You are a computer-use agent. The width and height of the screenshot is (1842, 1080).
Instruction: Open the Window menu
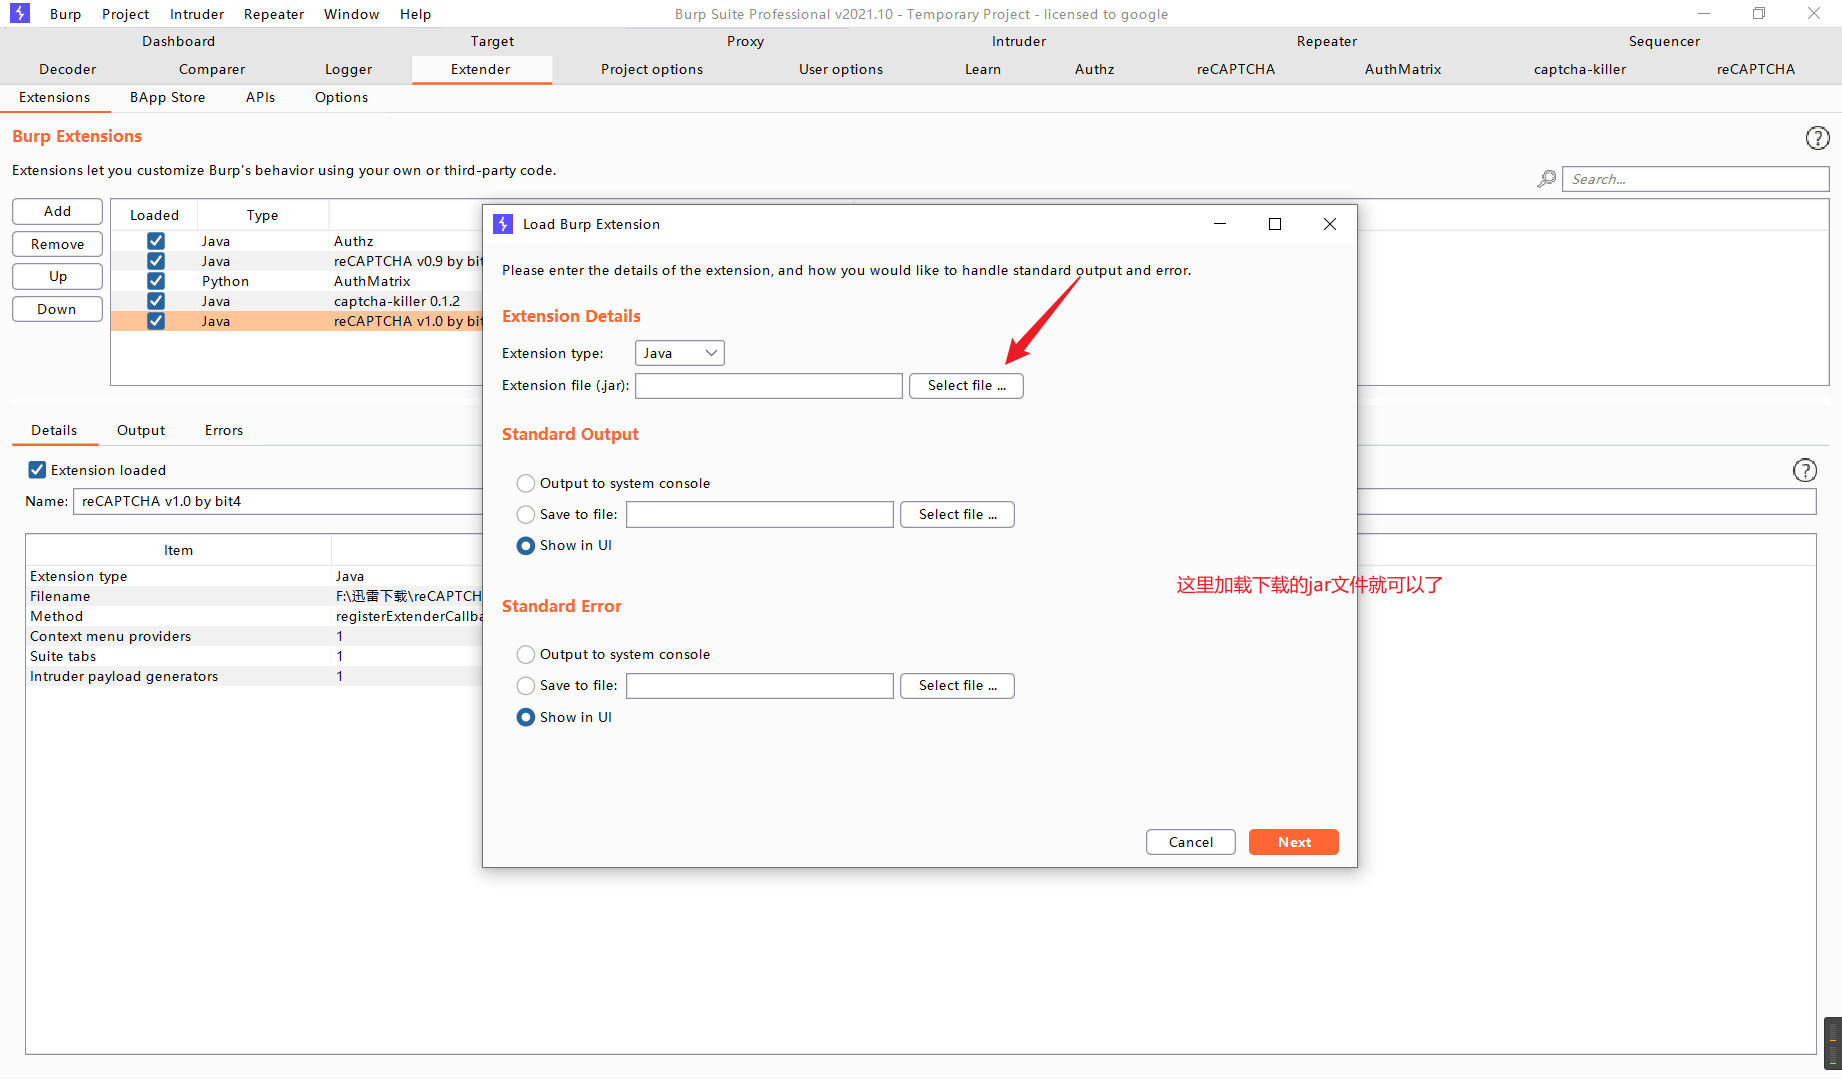tap(352, 14)
